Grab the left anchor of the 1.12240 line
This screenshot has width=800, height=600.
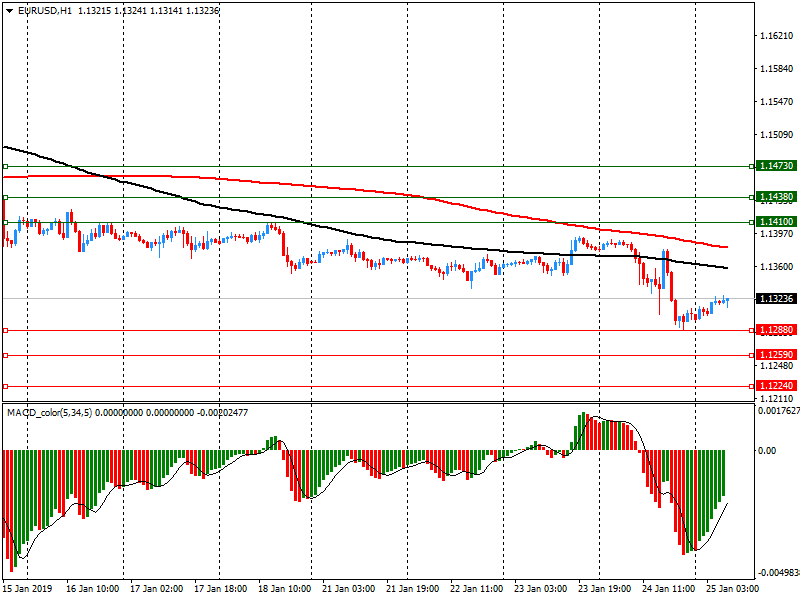tap(6, 387)
